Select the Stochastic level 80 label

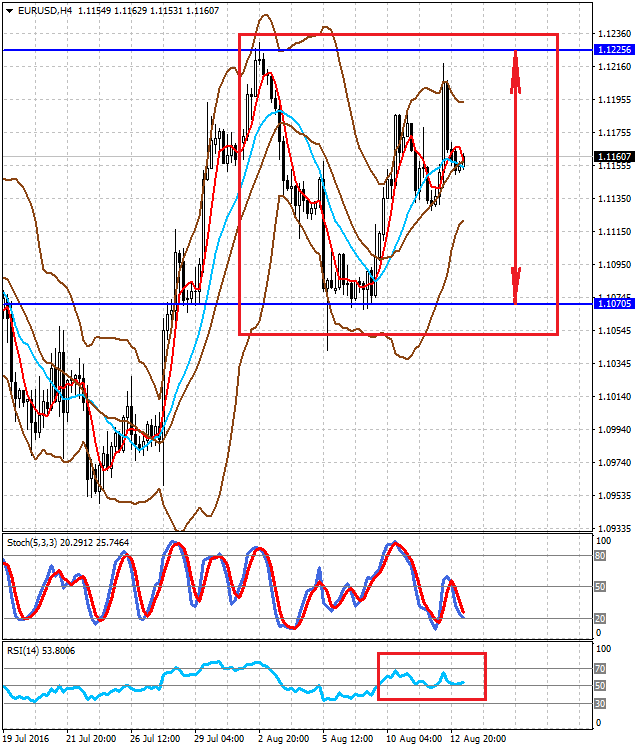tap(600, 556)
